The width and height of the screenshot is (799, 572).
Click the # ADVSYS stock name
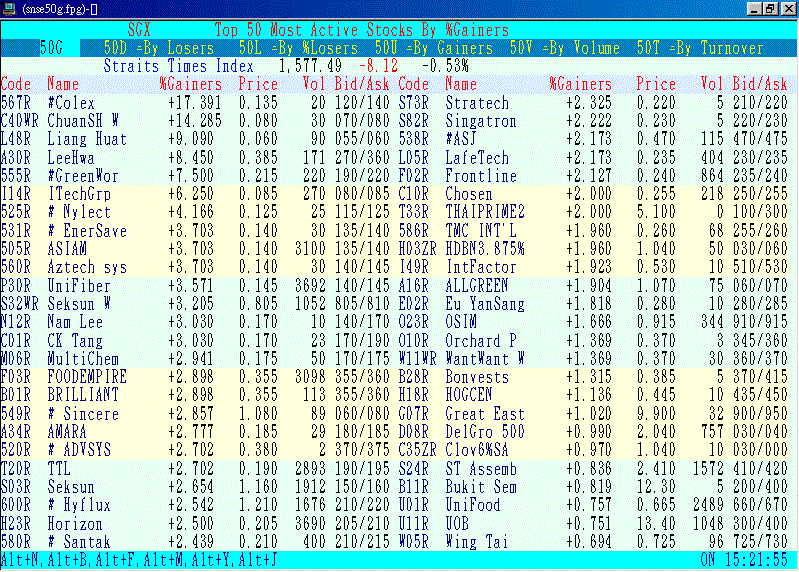79,450
